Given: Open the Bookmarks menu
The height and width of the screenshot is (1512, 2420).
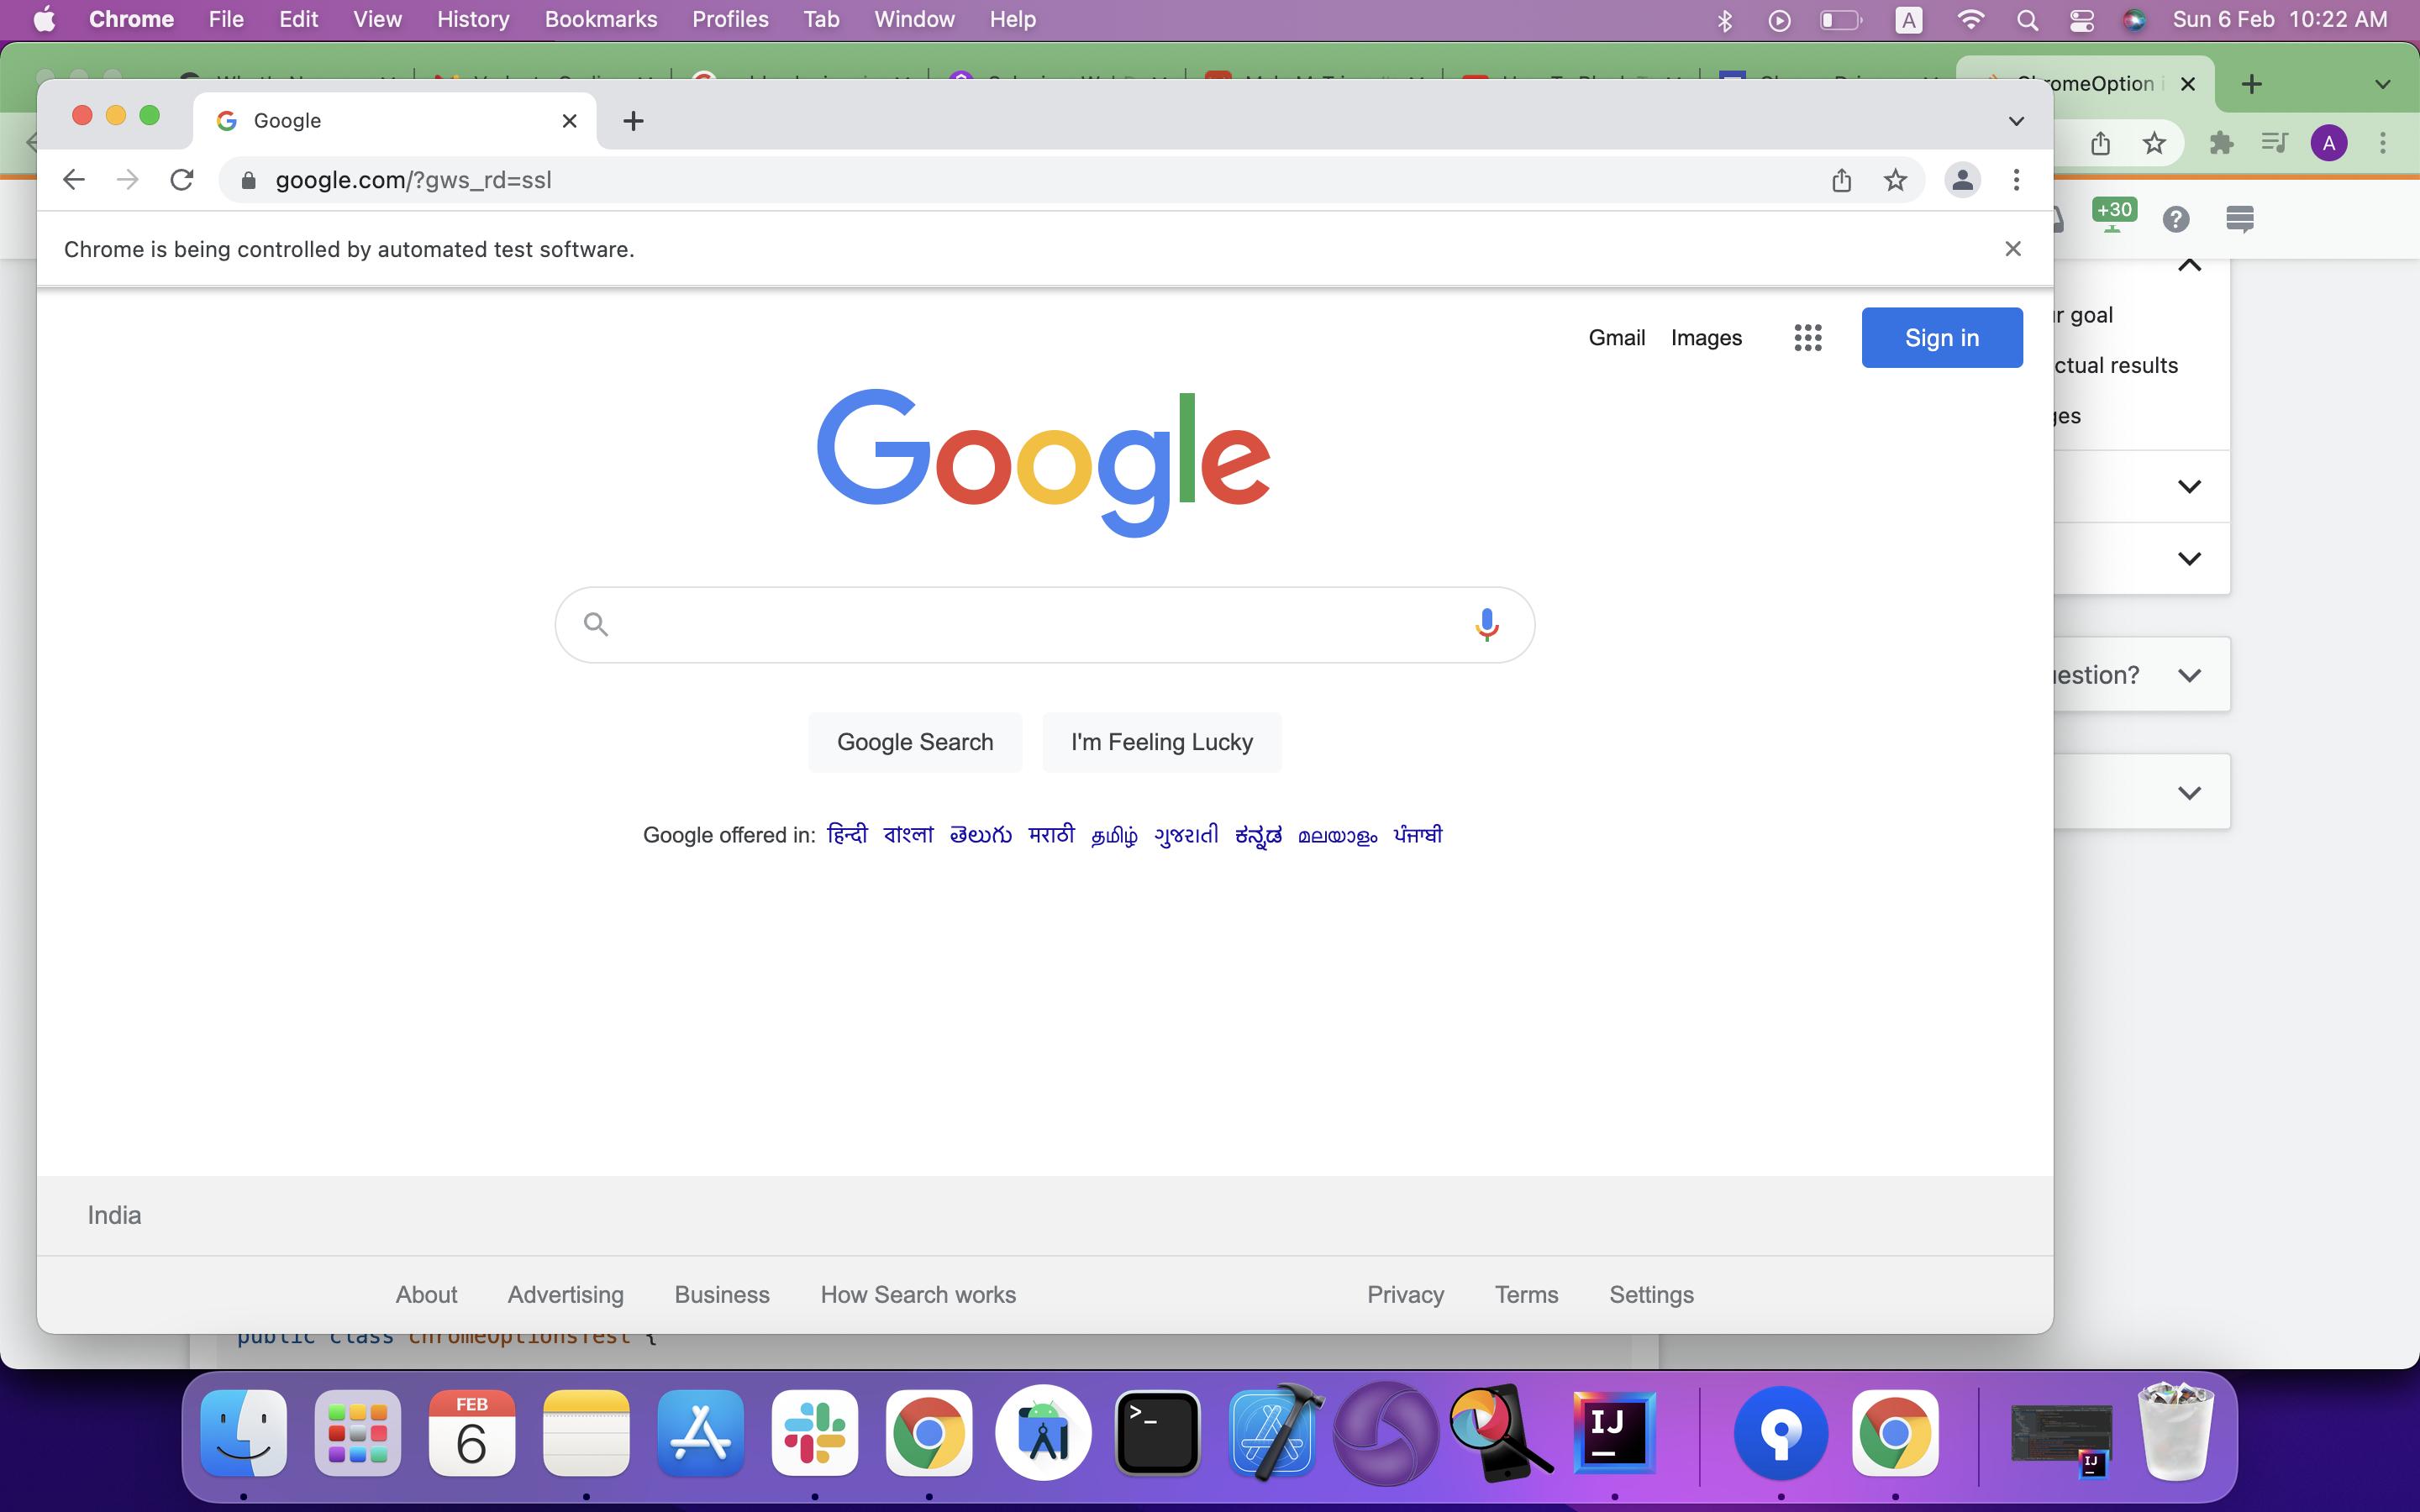Looking at the screenshot, I should [x=600, y=19].
